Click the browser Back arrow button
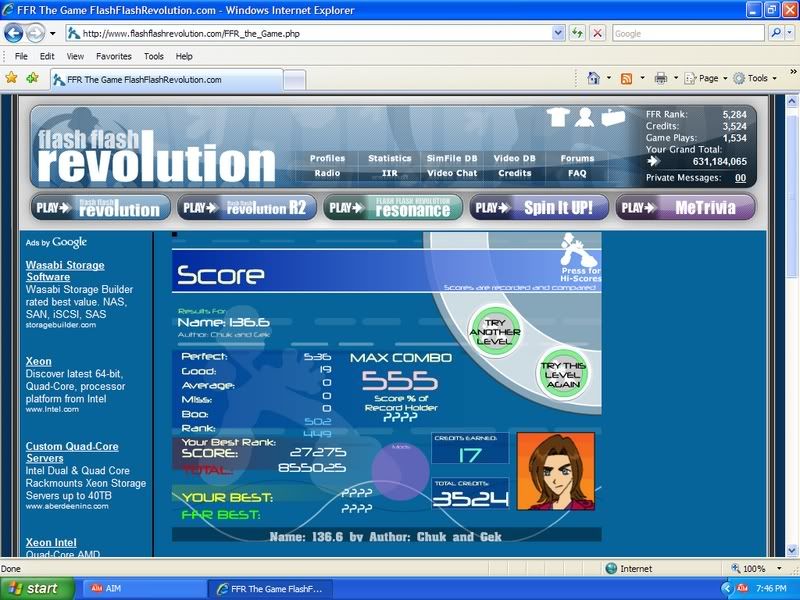 point(15,33)
